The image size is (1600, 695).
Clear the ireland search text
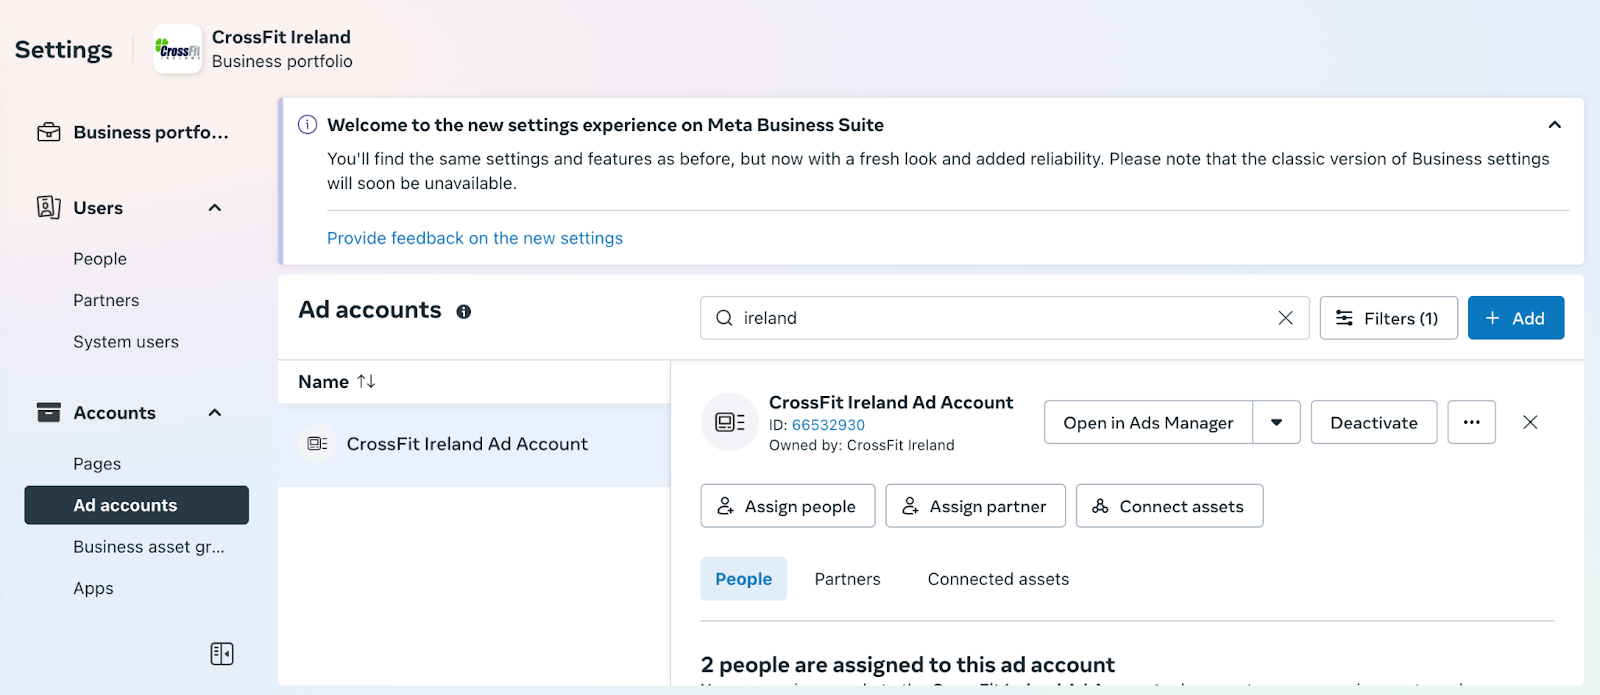tap(1285, 318)
